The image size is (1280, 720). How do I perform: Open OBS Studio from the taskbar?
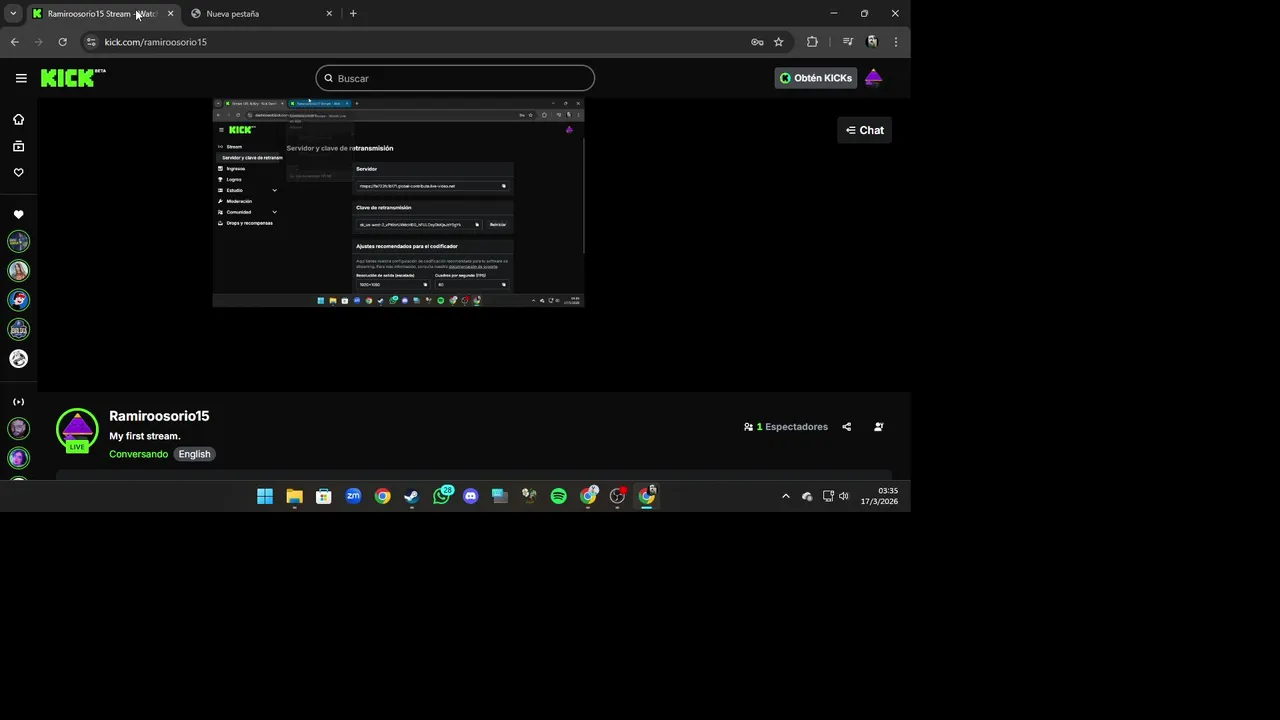618,496
